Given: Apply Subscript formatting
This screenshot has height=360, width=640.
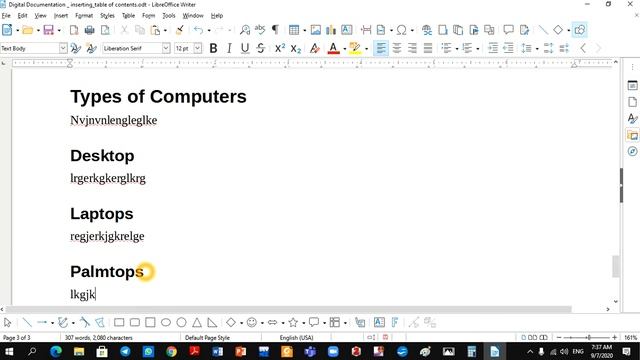Looking at the screenshot, I should (x=296, y=48).
